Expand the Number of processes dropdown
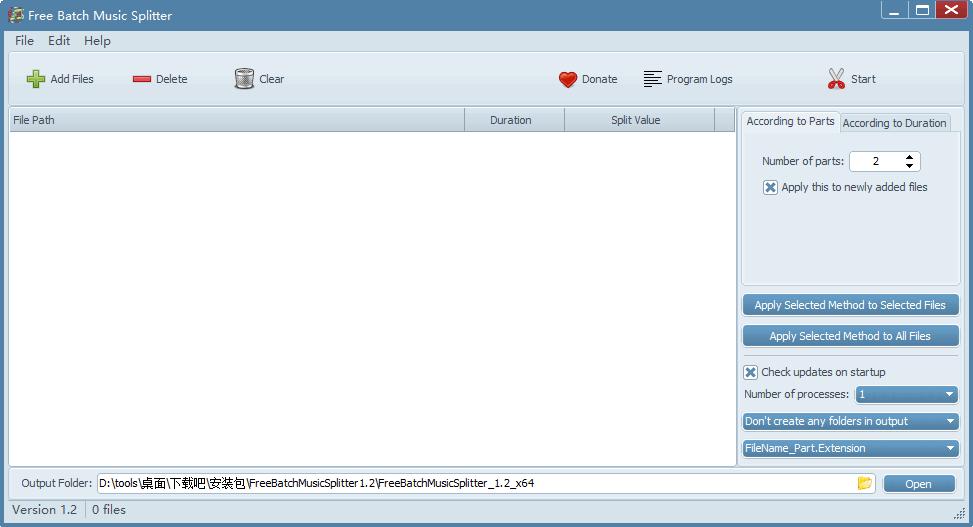Screen dimensions: 973x527 [x=907, y=394]
